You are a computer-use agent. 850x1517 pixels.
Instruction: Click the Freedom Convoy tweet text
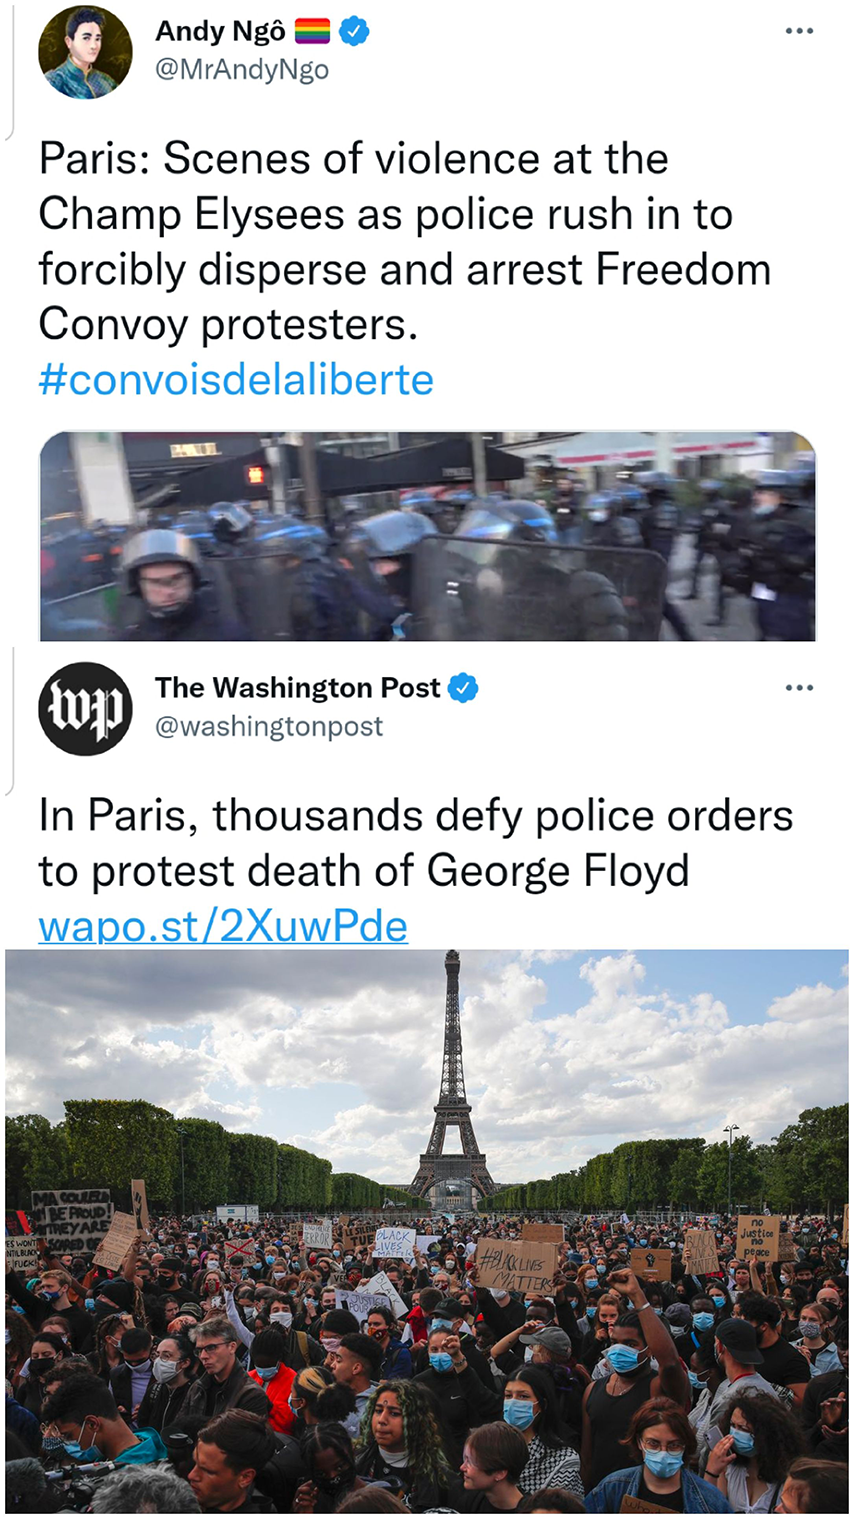tap(404, 242)
